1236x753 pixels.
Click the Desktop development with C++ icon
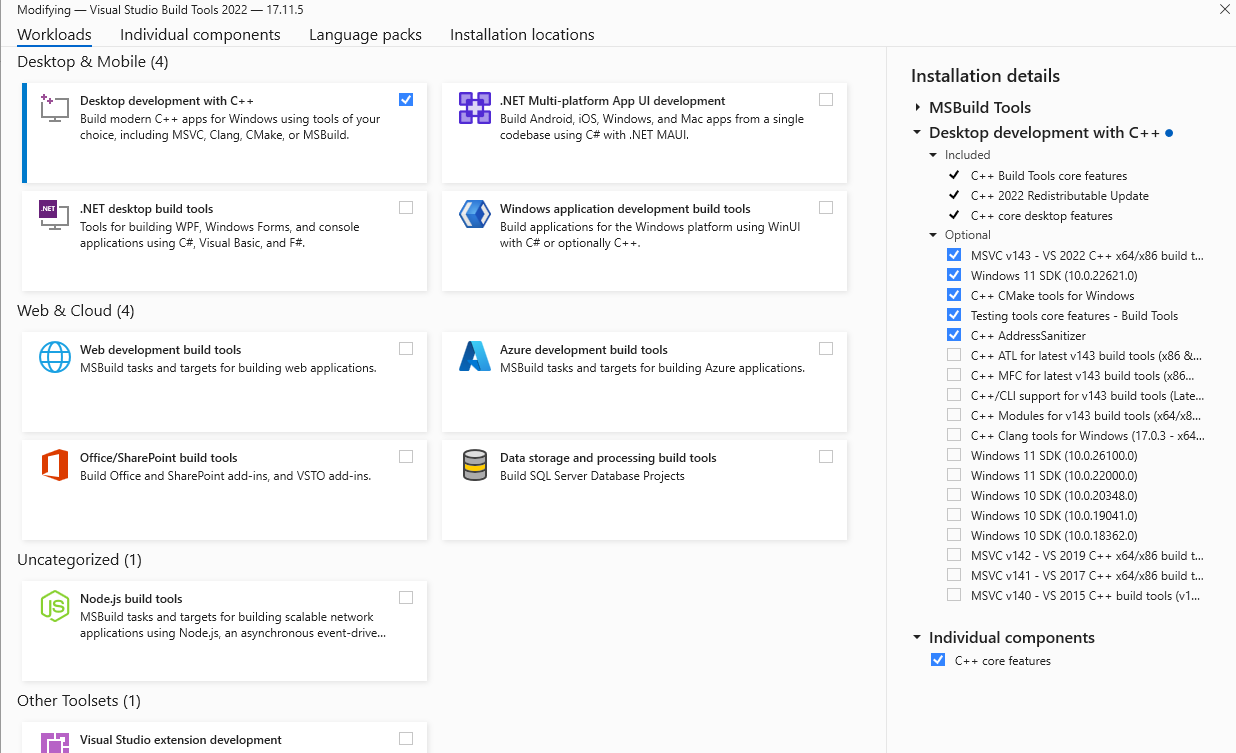pos(54,107)
